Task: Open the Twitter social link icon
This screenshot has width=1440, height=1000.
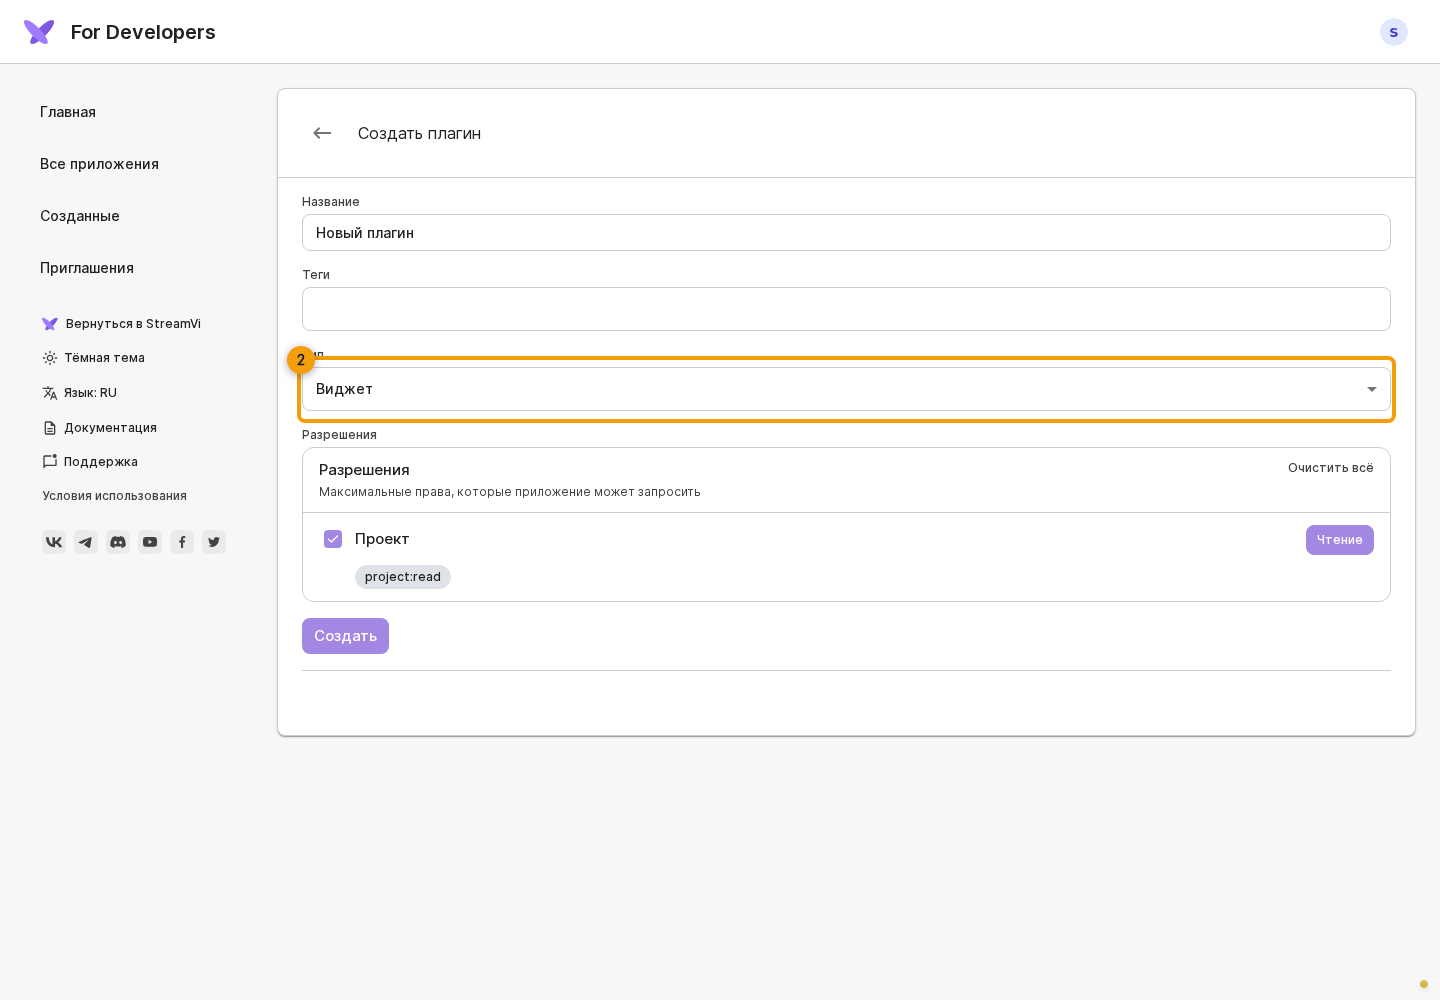Action: click(x=214, y=542)
